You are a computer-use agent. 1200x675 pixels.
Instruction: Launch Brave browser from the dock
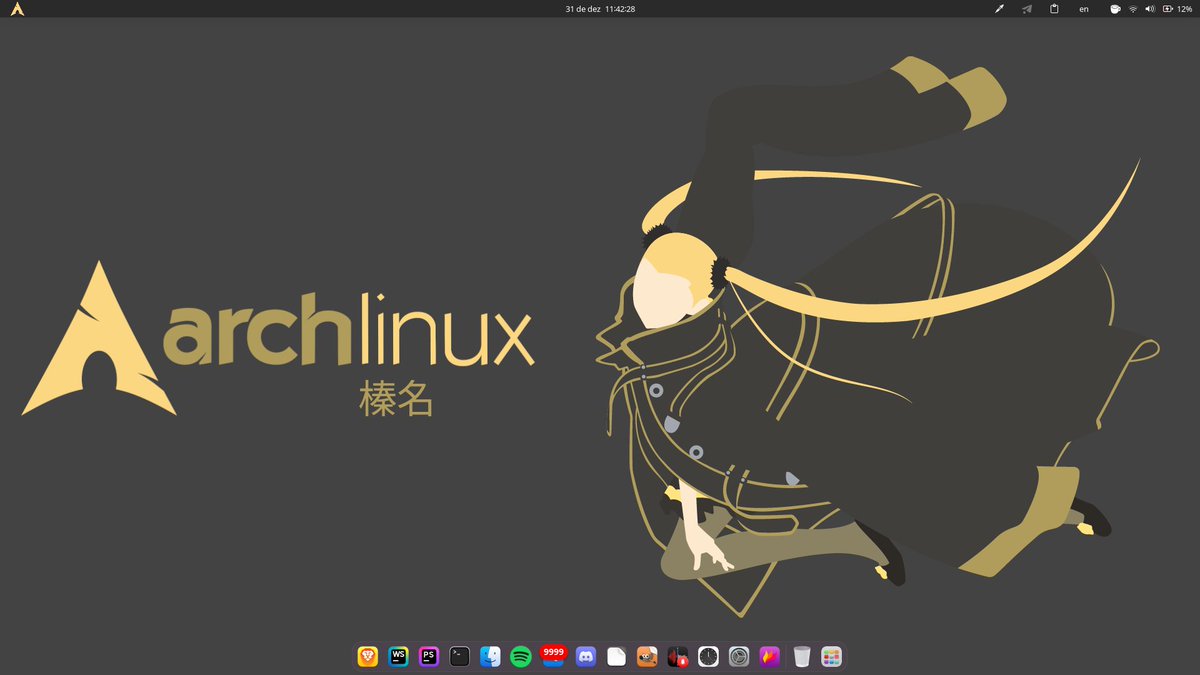coord(368,657)
